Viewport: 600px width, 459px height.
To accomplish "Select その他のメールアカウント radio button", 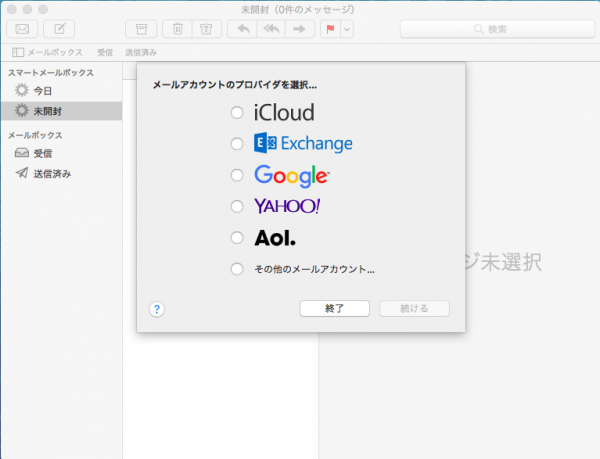I will click(x=237, y=269).
